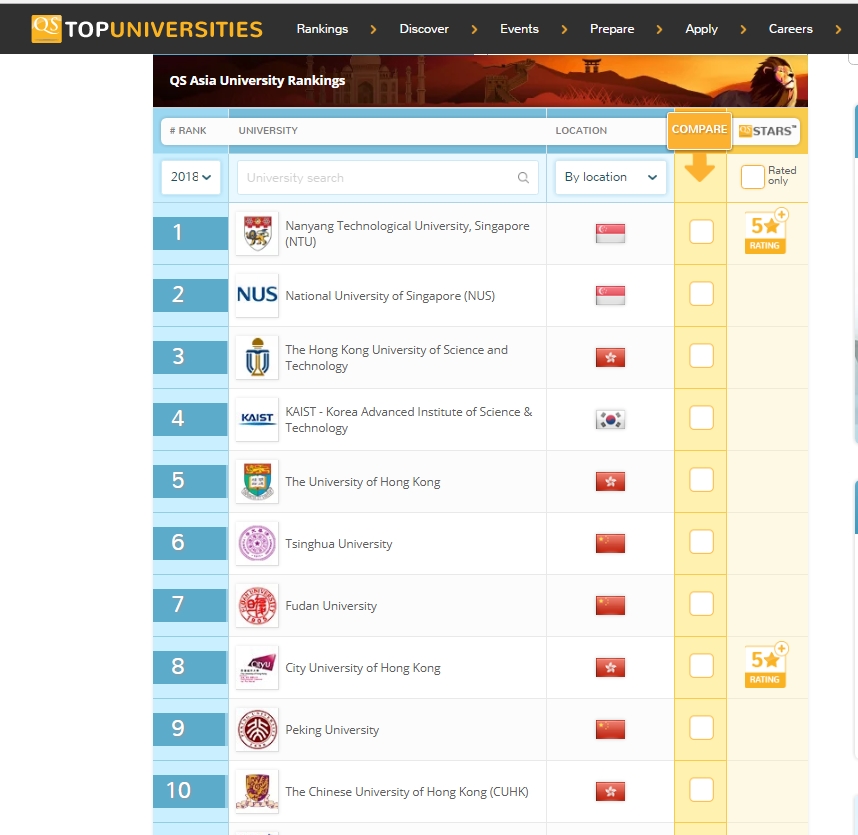
Task: Expand the Prepare menu chevron
Action: (659, 29)
